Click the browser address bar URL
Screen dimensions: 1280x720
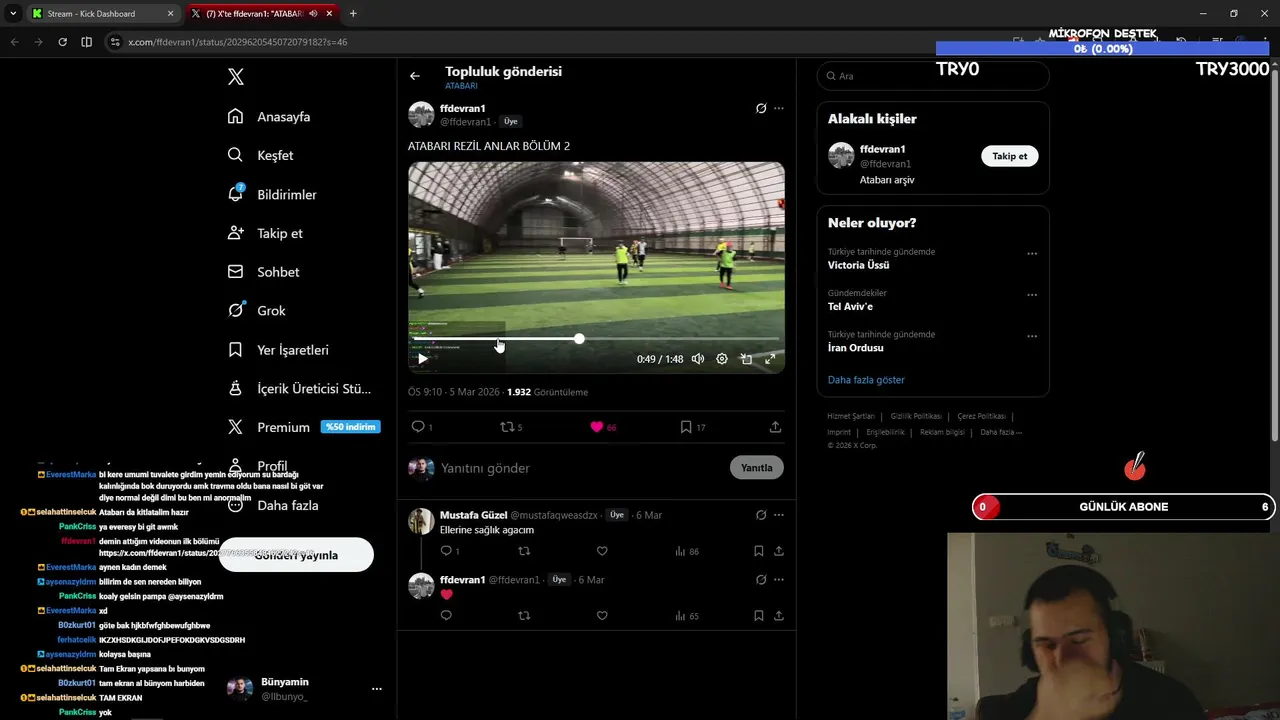[238, 42]
